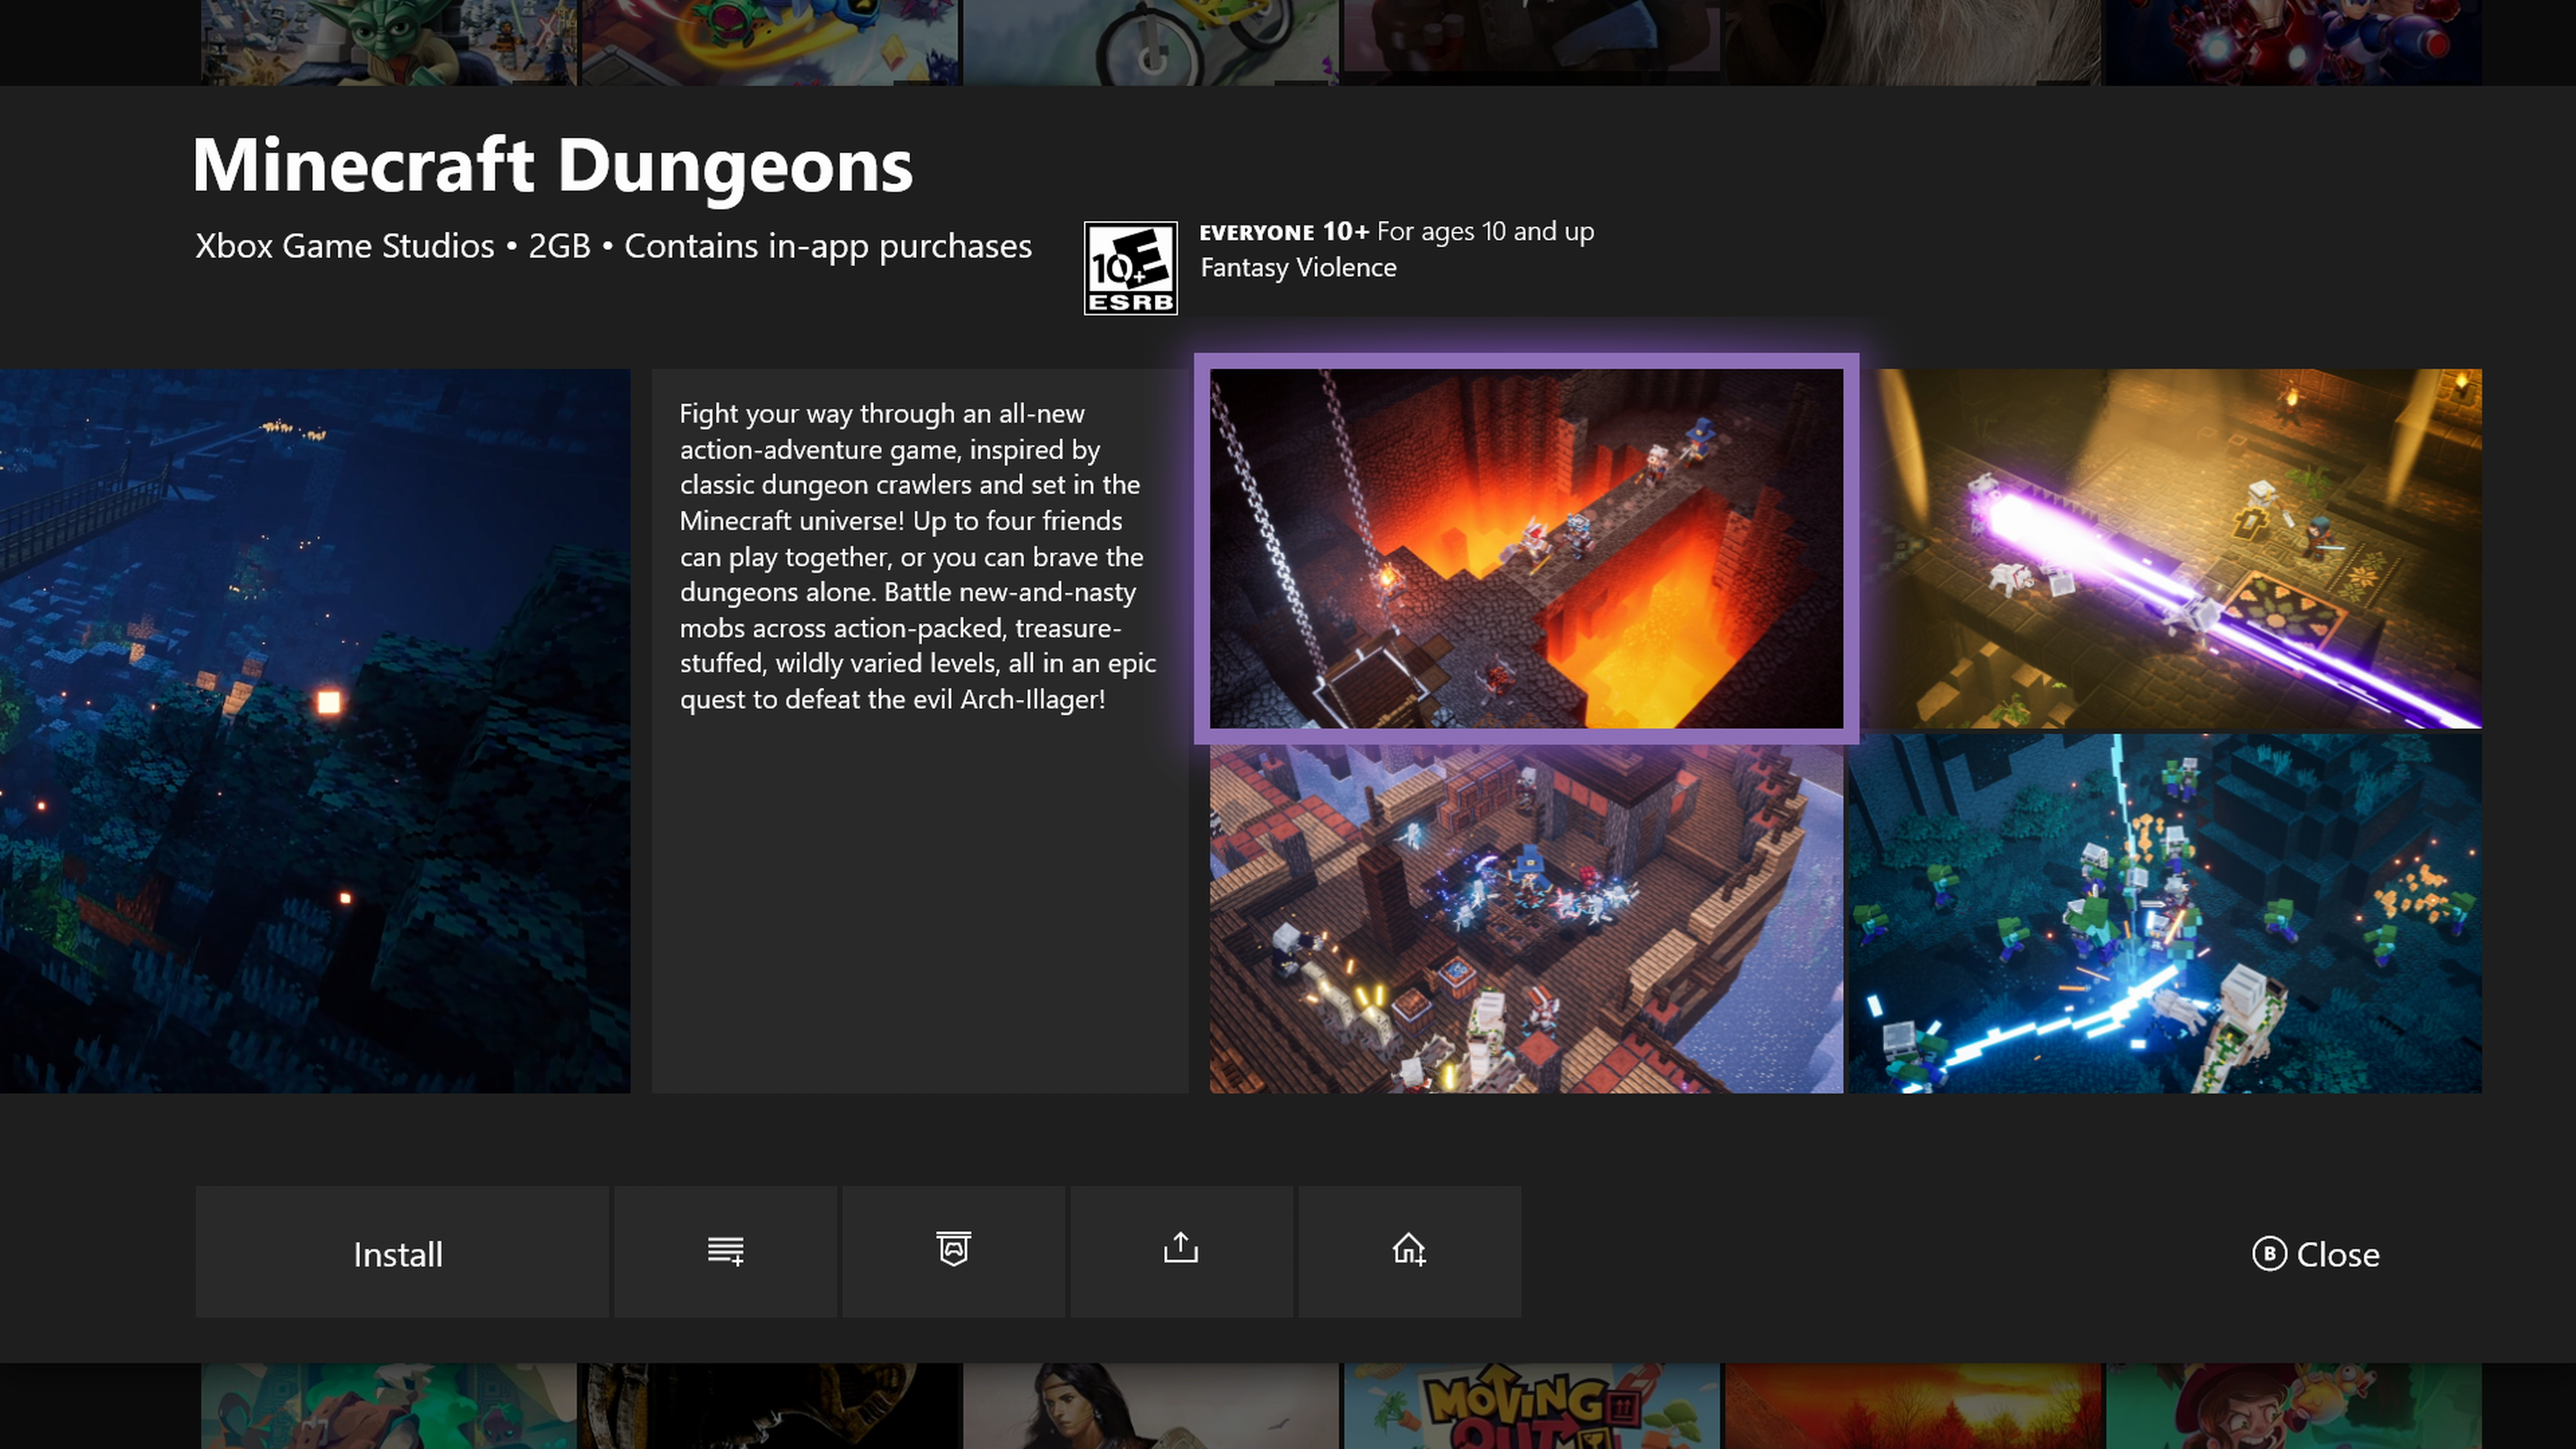Image resolution: width=2576 pixels, height=1449 pixels.
Task: Click the Install button
Action: (402, 1252)
